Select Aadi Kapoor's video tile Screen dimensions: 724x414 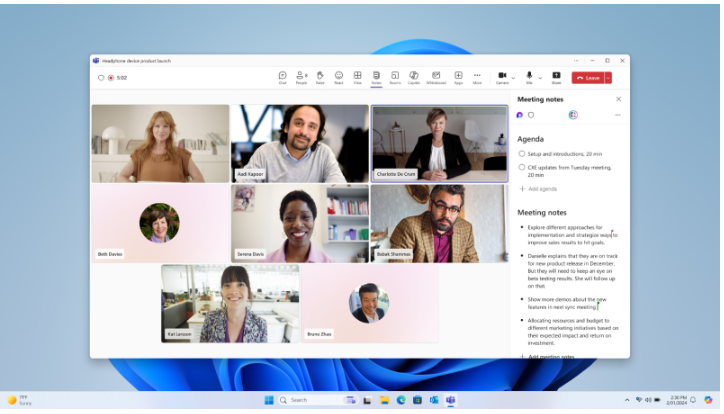[300, 144]
